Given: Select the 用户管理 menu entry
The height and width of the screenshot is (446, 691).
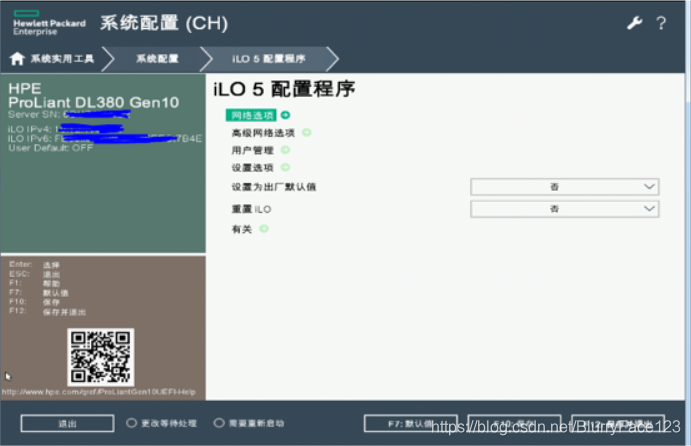Looking at the screenshot, I should click(253, 150).
